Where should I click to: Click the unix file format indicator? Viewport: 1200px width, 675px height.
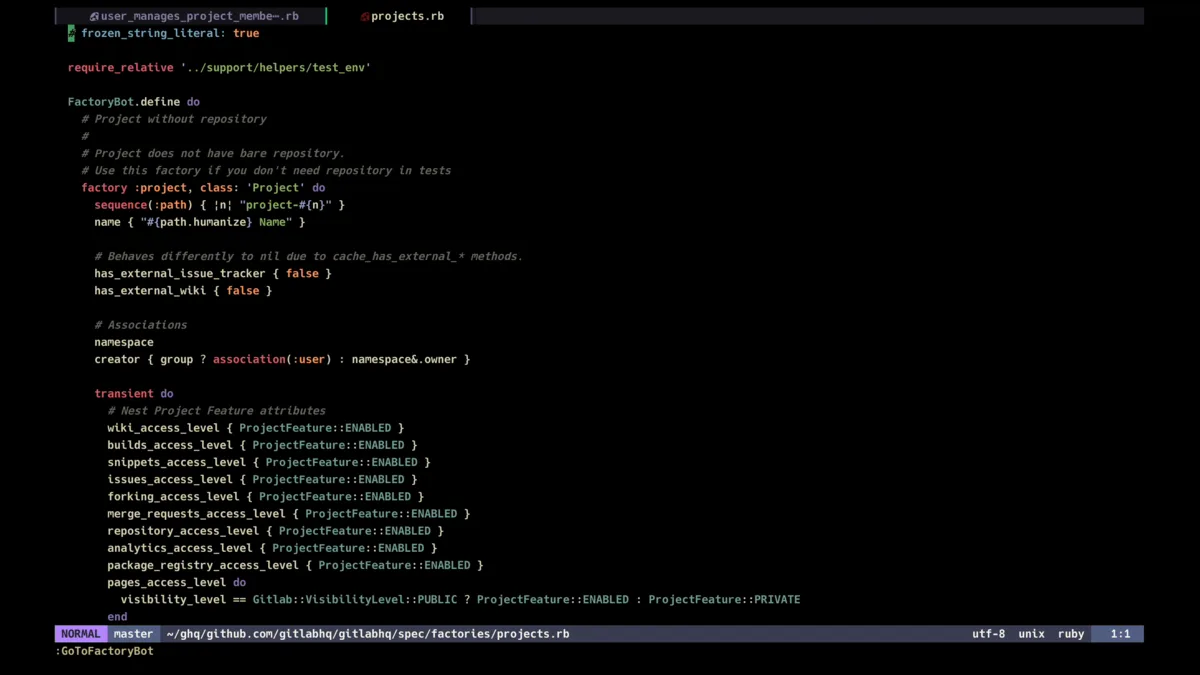coord(1031,634)
